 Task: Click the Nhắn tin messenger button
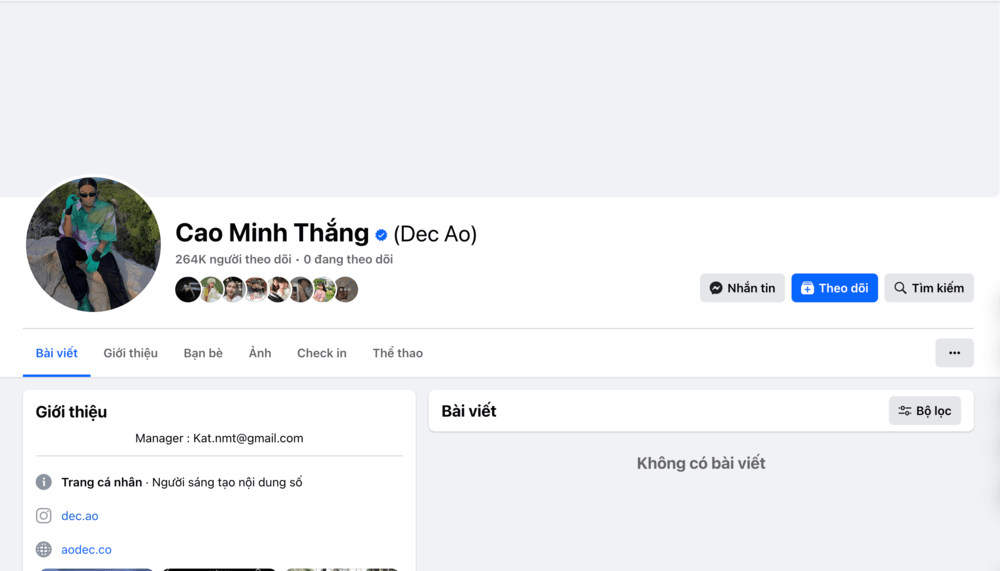tap(742, 288)
